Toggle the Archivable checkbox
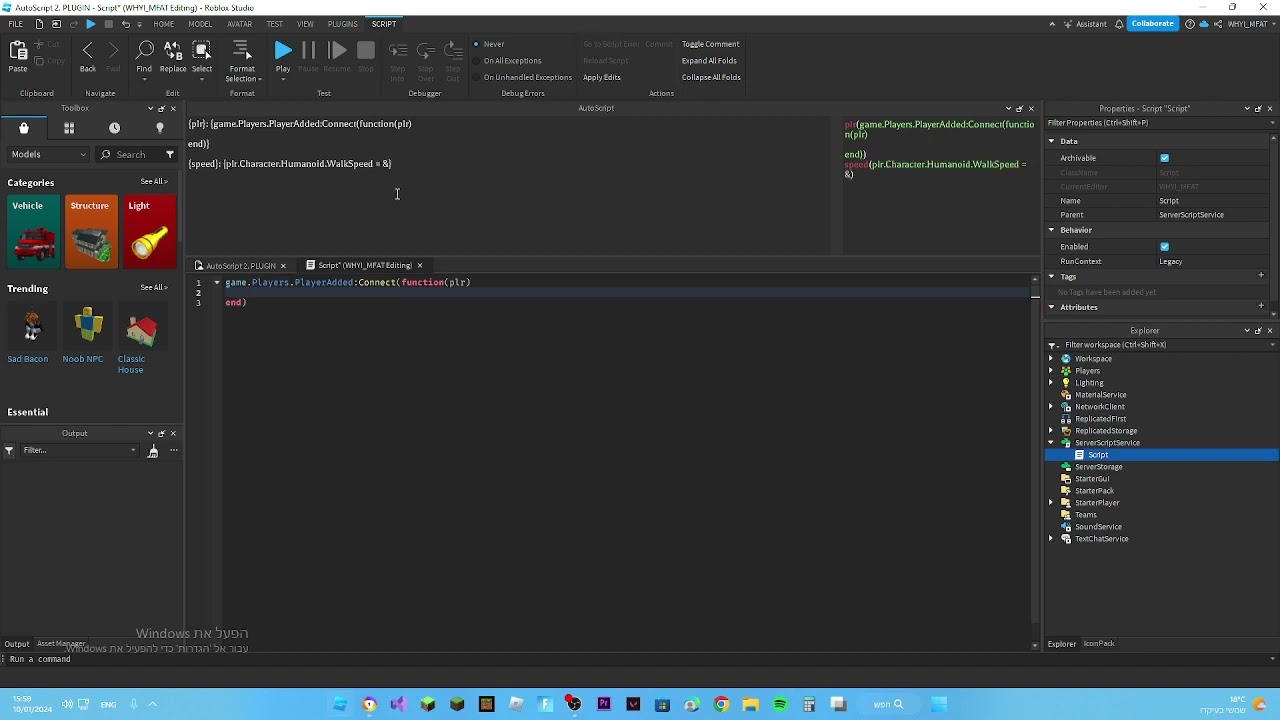This screenshot has width=1280, height=720. (1164, 158)
